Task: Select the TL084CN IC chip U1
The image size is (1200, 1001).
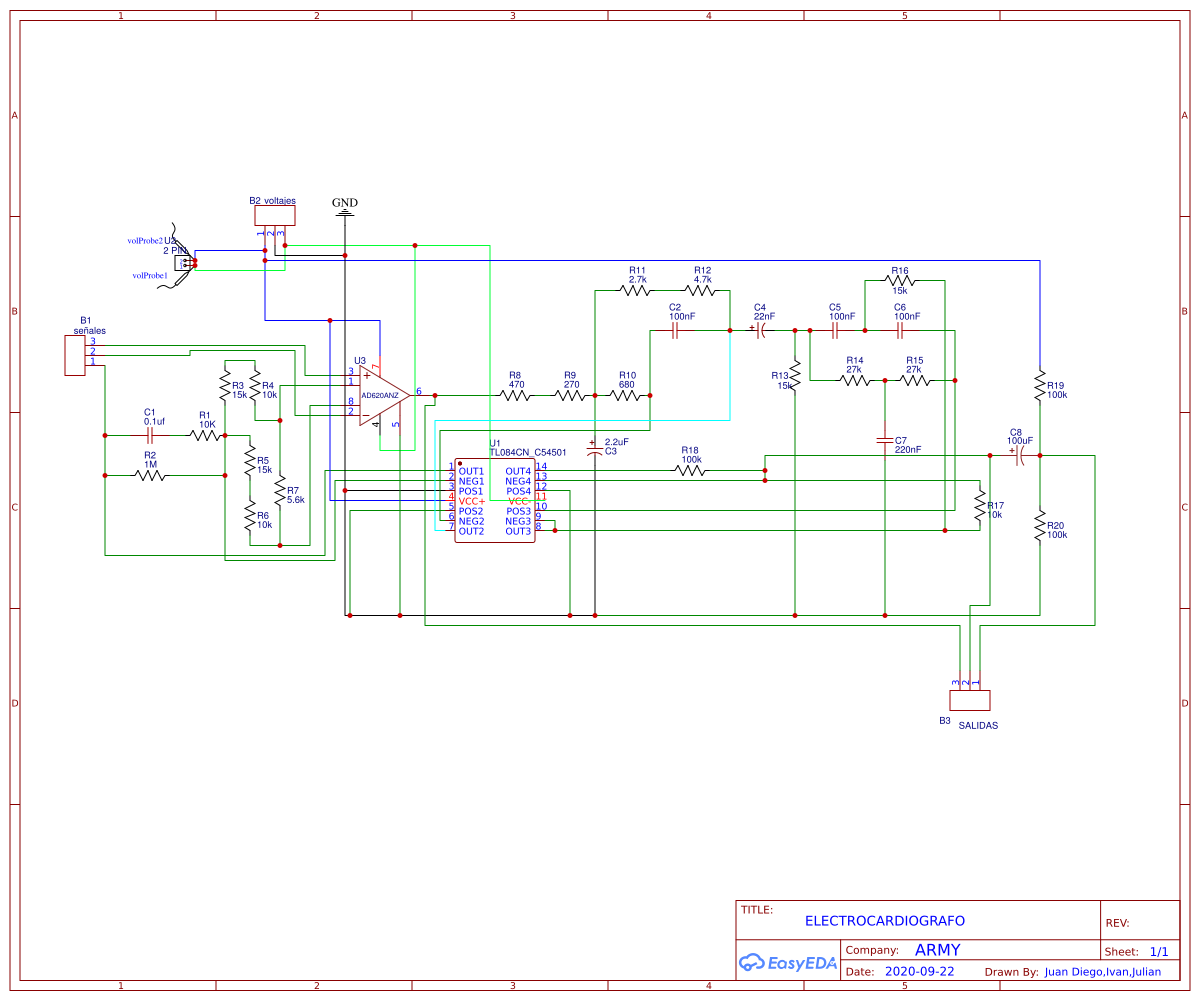Action: 494,500
